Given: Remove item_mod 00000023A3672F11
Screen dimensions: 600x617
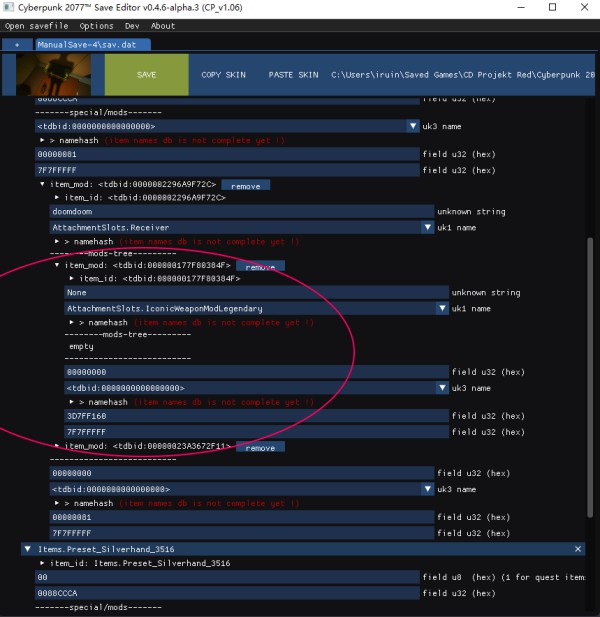Looking at the screenshot, I should pos(260,447).
